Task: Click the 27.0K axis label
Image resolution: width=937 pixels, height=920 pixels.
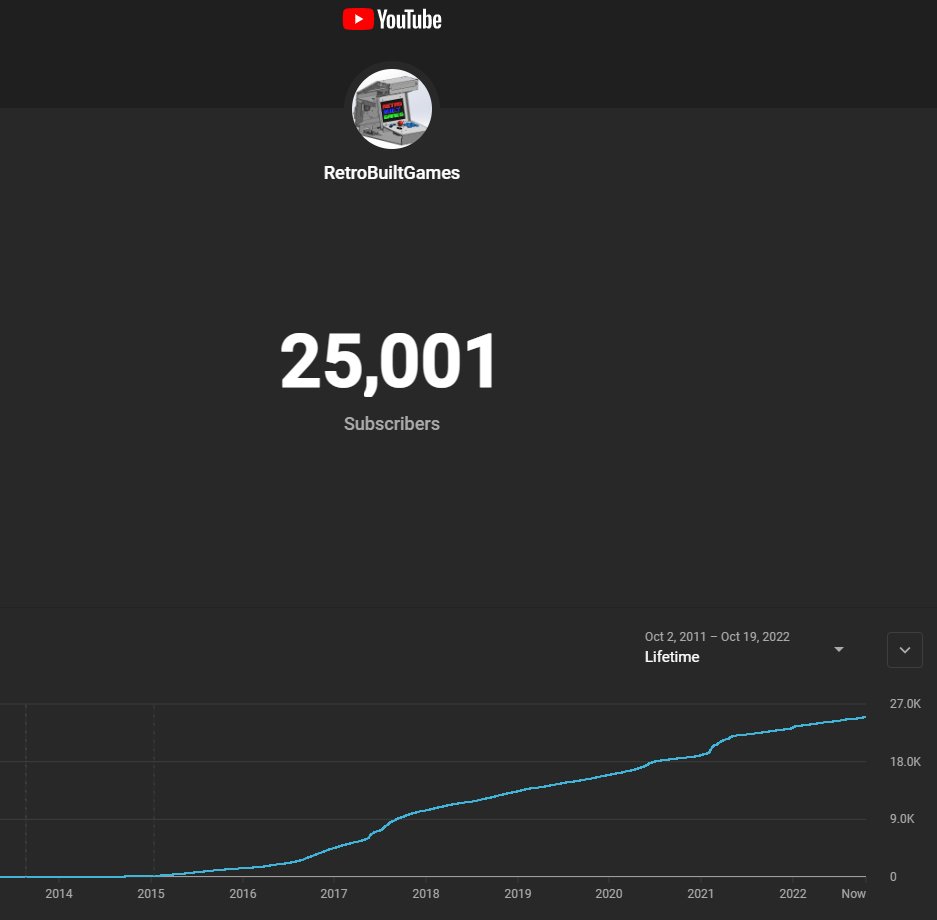Action: [x=905, y=704]
